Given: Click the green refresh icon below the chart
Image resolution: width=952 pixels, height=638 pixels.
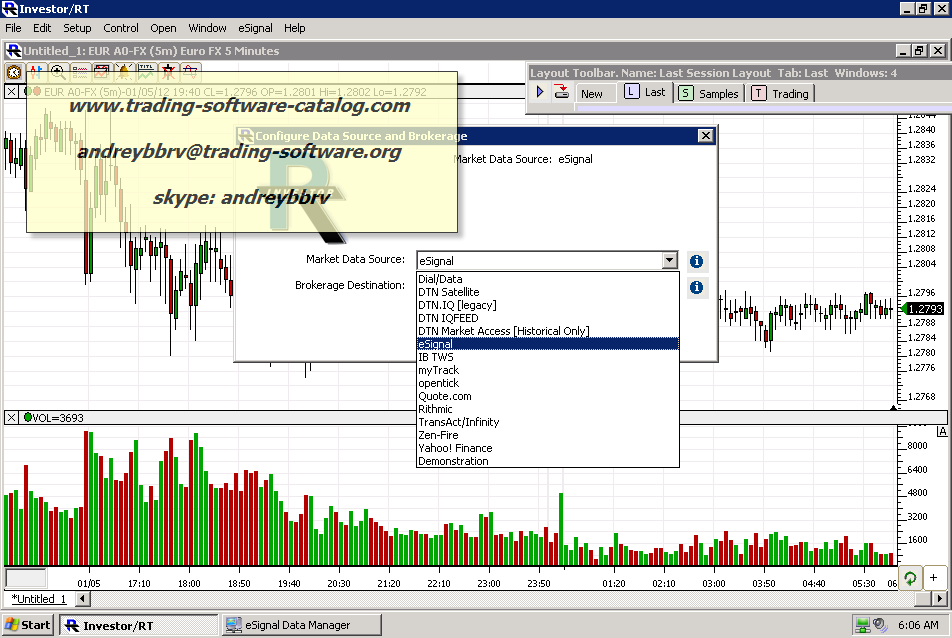Looking at the screenshot, I should point(910,578).
